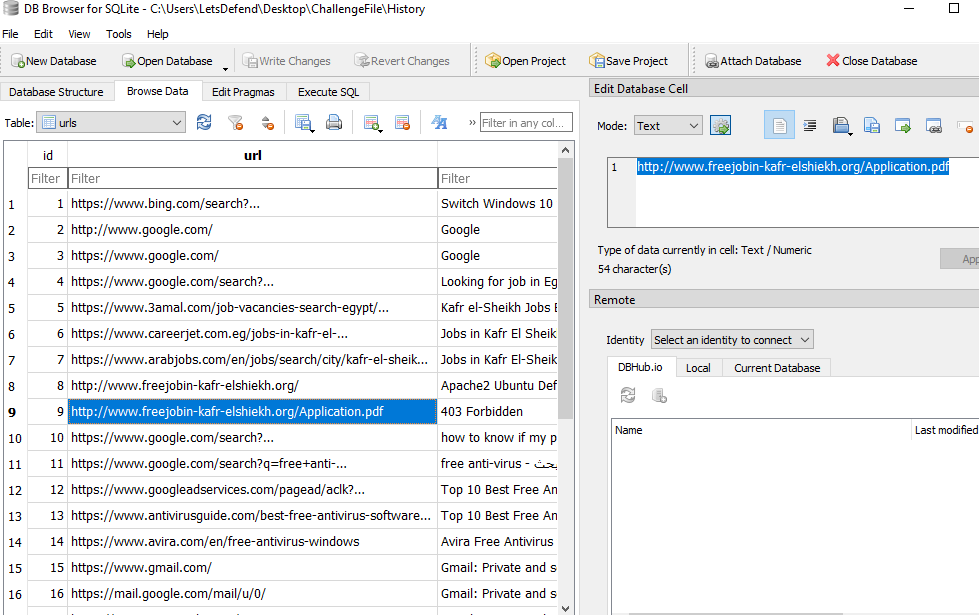Switch to the Execute SQL tab

[328, 92]
